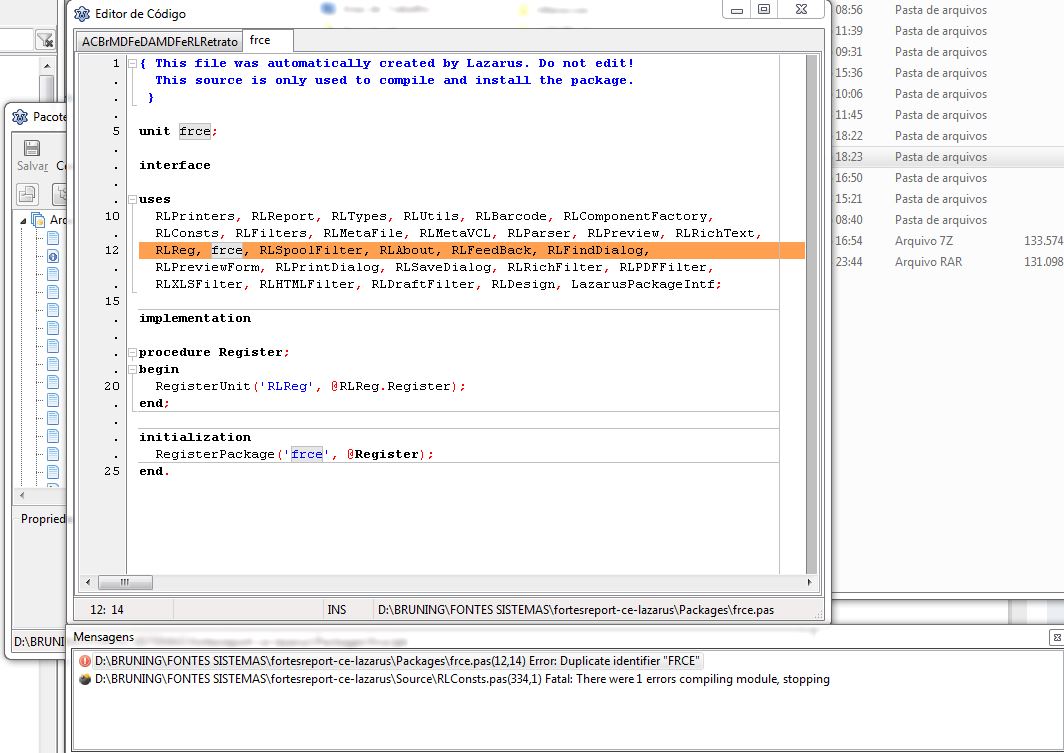Click the Lazarus icon in Editor de Código title
Image resolution: width=1064 pixels, height=753 pixels.
click(x=81, y=14)
